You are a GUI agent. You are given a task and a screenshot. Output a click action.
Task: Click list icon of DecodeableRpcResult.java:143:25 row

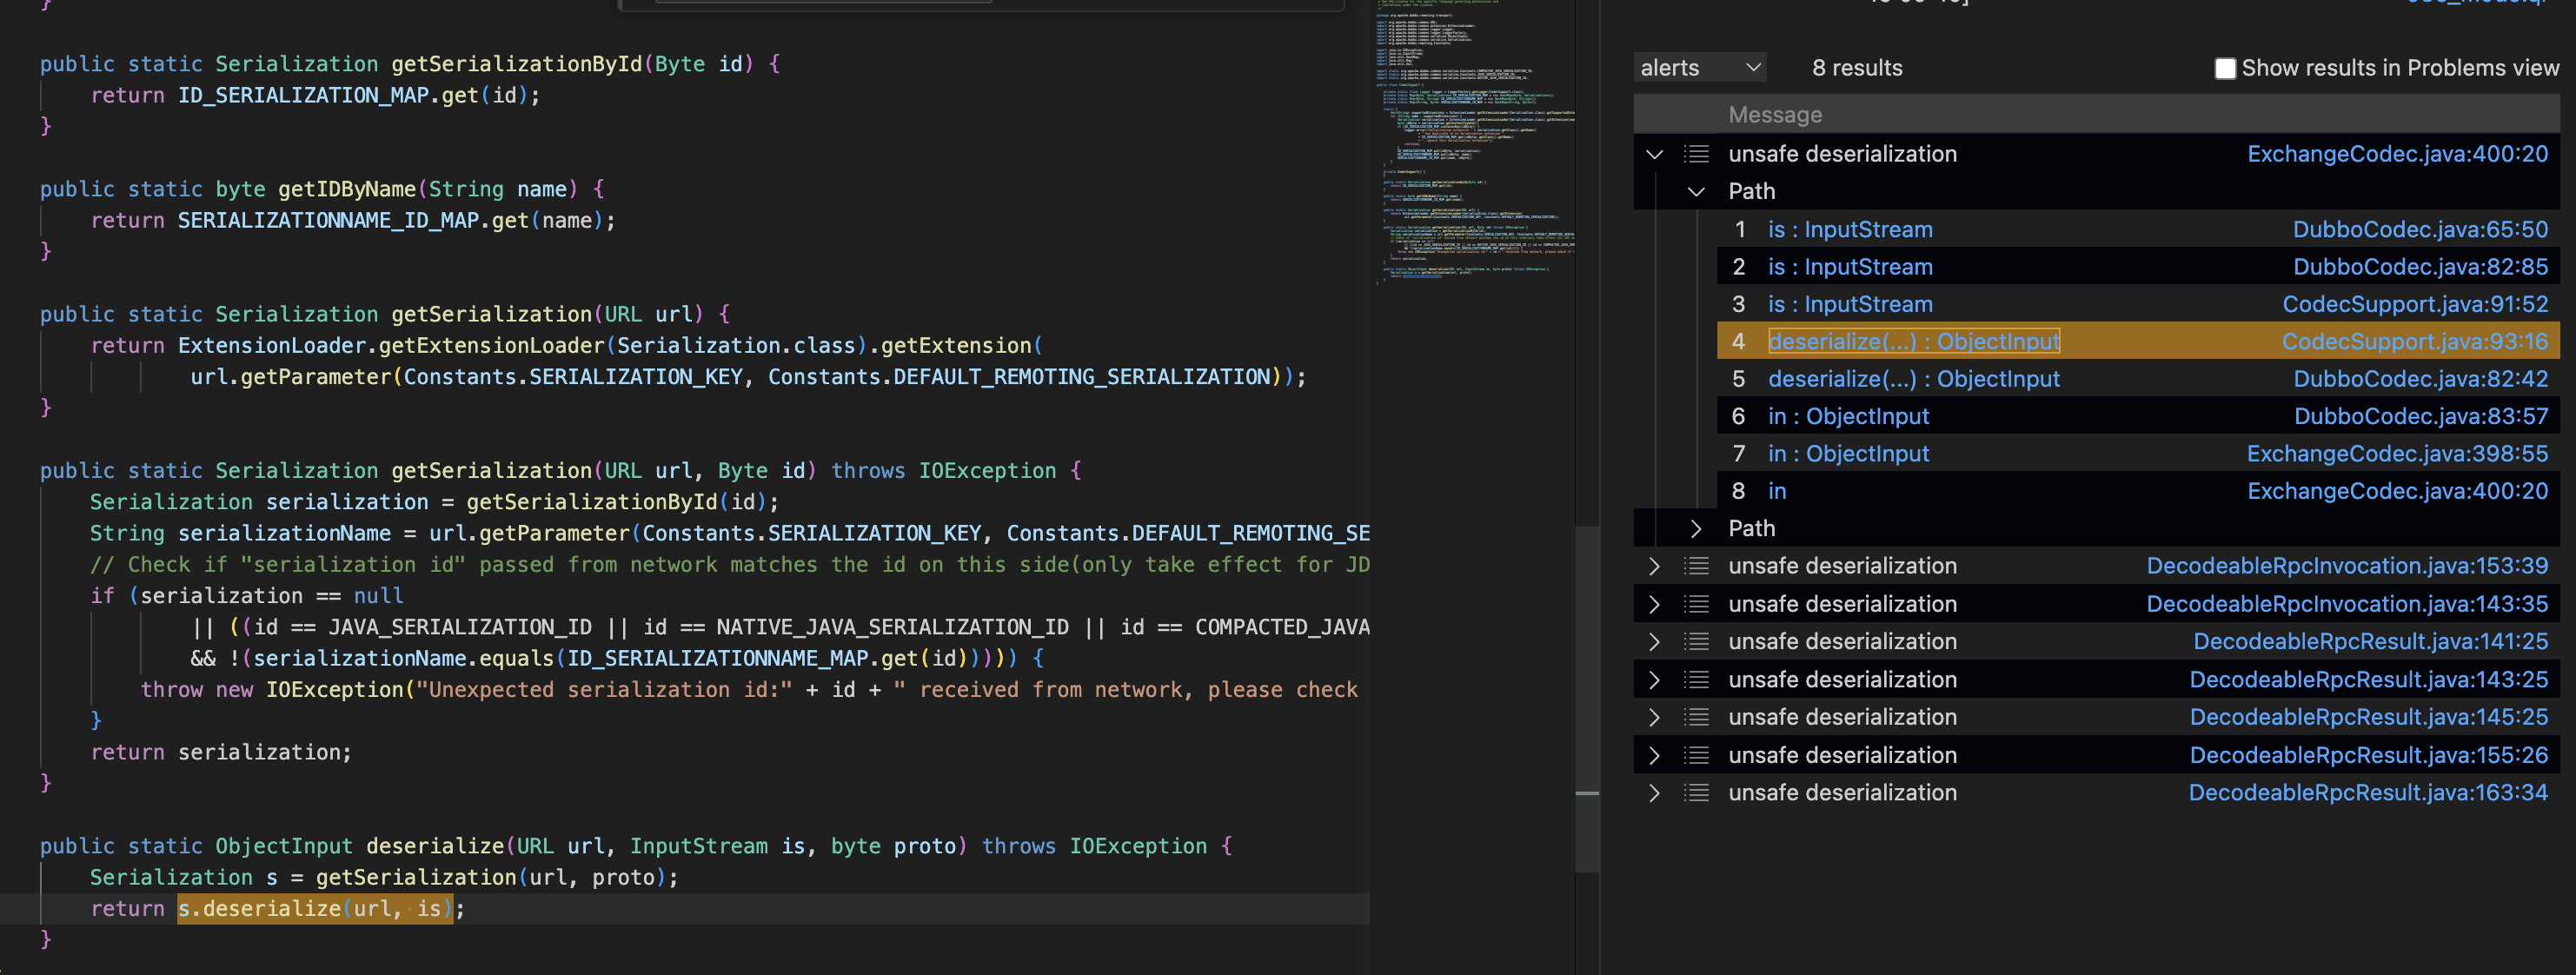click(1696, 680)
